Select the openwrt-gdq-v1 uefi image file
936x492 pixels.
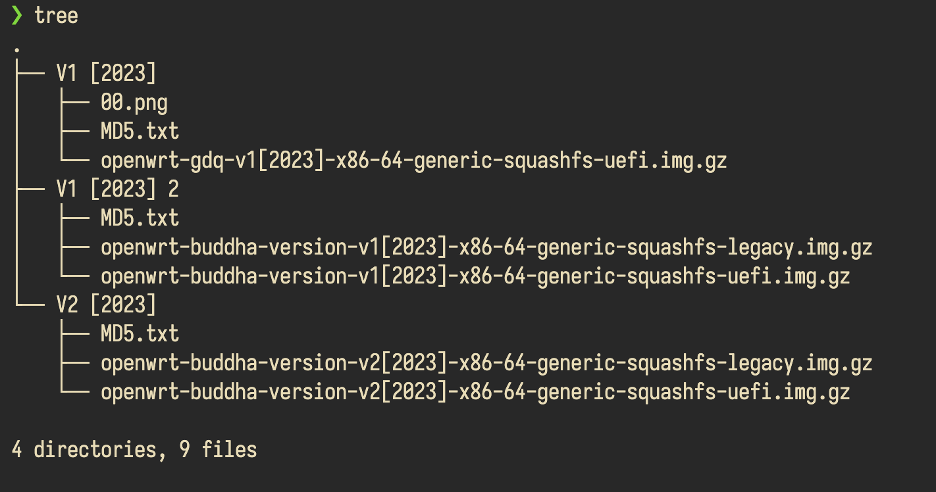tap(414, 161)
